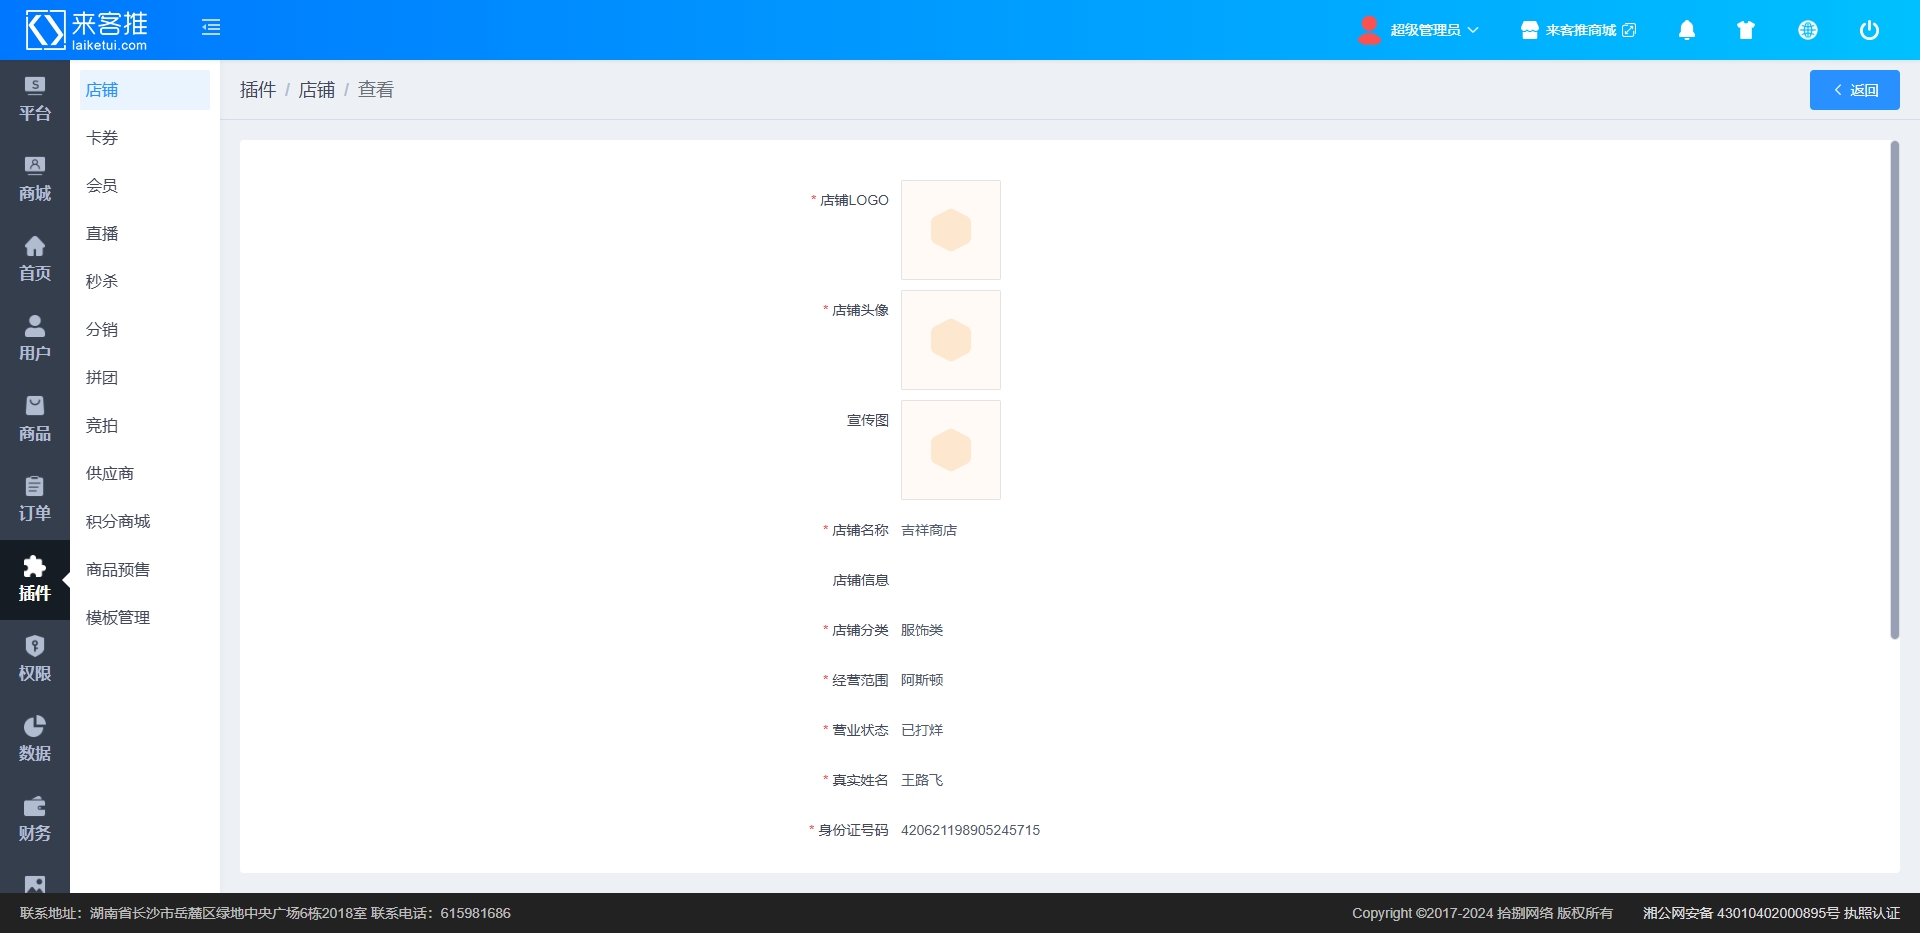
Task: Open the 平台 platform sidebar section
Action: coord(35,100)
